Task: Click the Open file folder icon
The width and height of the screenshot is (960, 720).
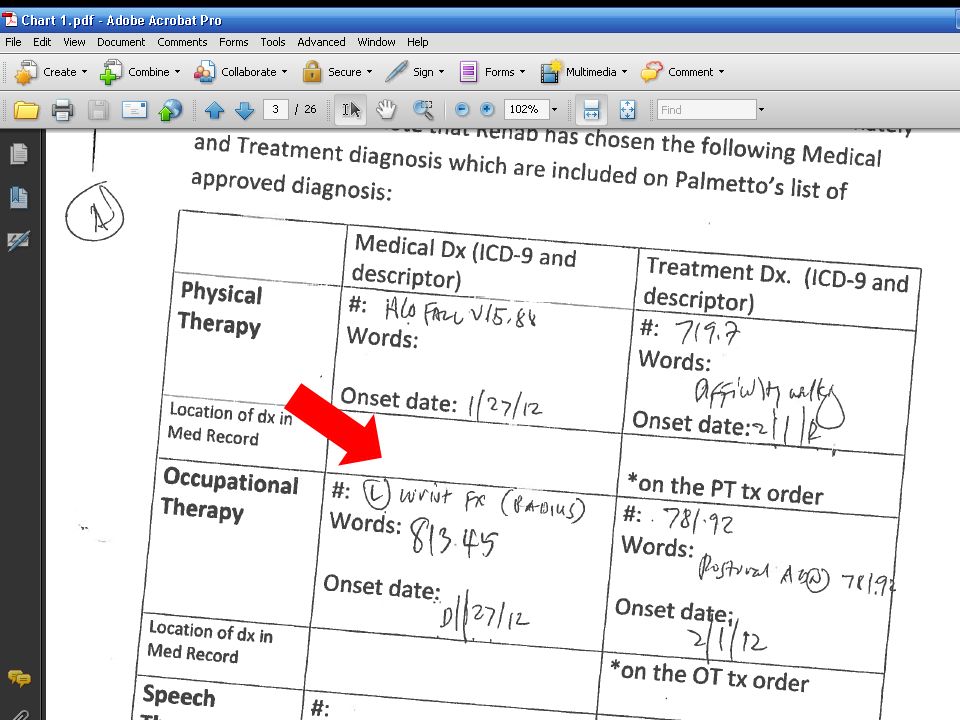Action: pyautogui.click(x=26, y=110)
